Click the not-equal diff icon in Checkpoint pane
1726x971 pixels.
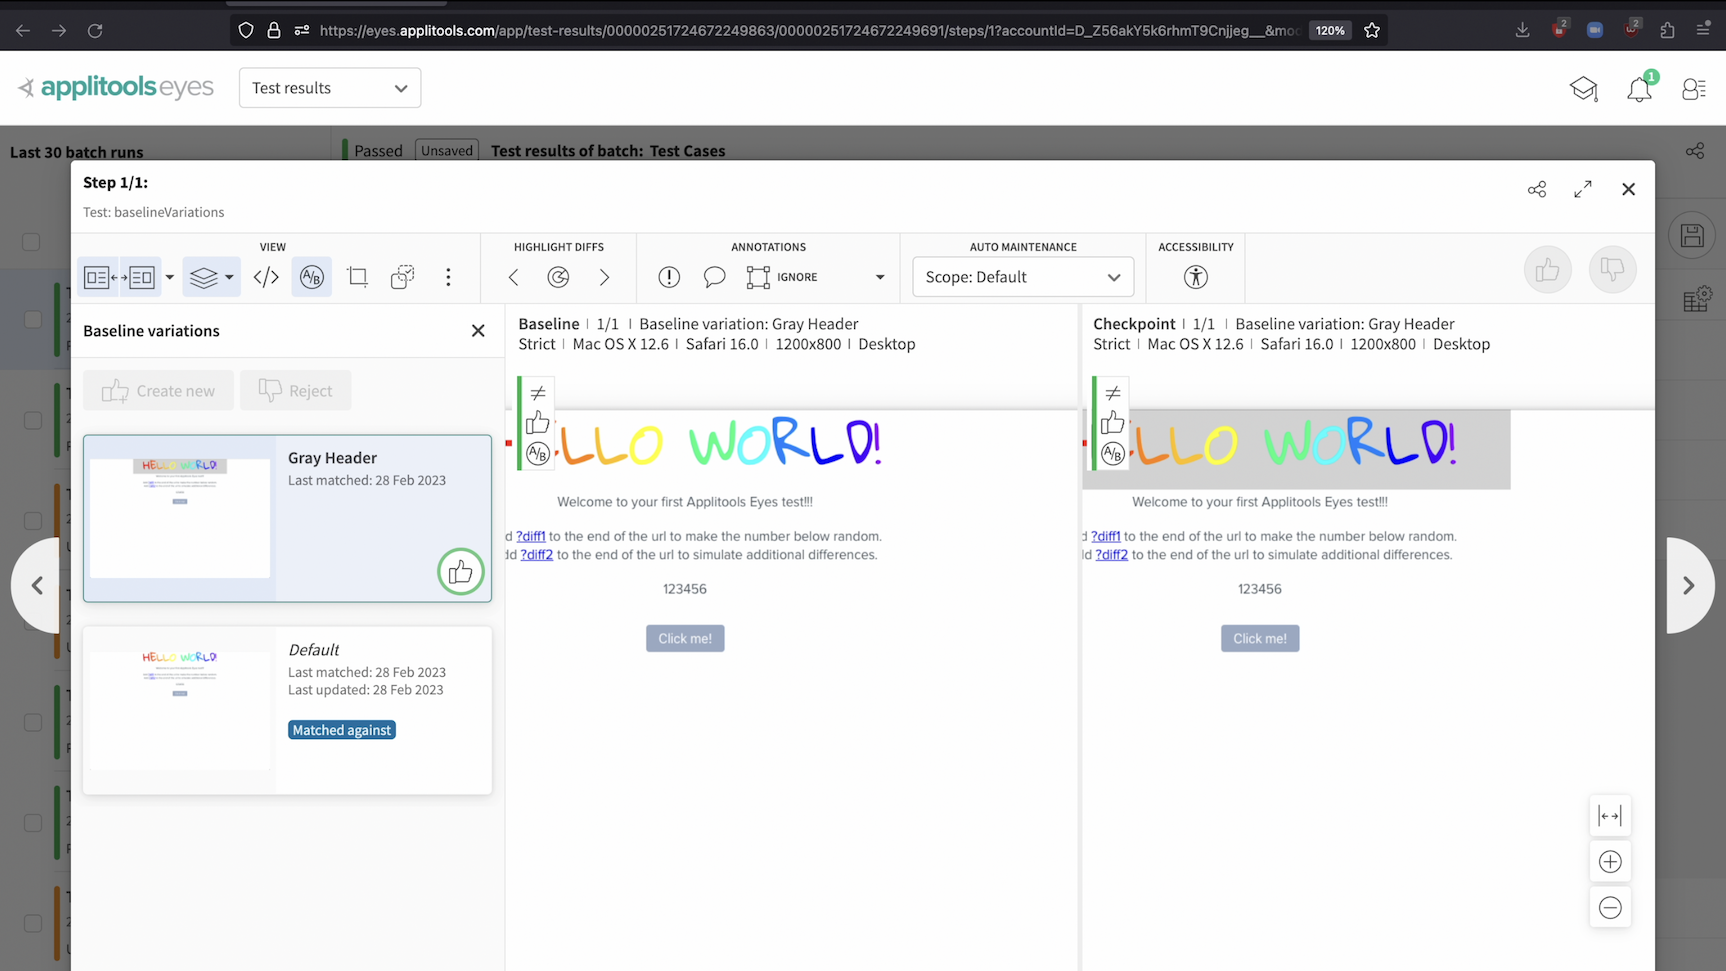(1113, 393)
